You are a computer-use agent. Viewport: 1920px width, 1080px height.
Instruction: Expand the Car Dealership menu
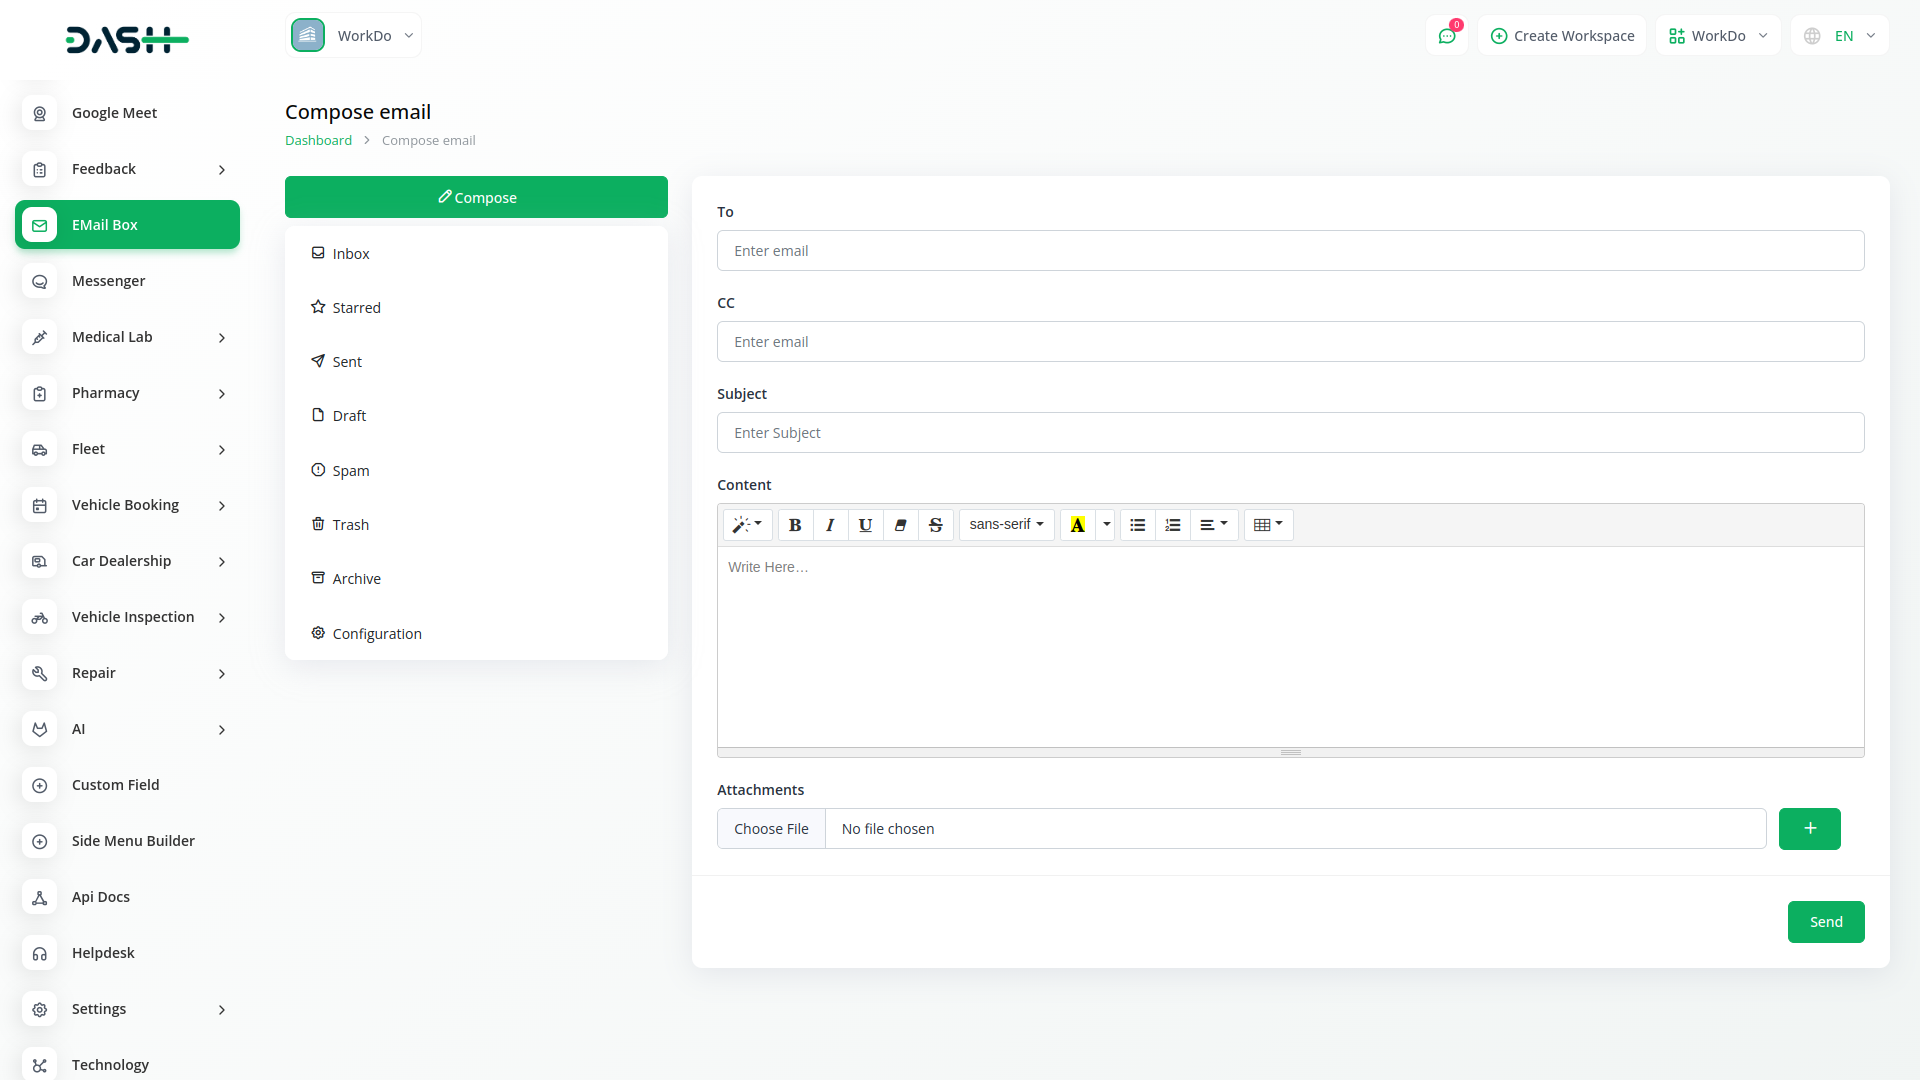127,561
